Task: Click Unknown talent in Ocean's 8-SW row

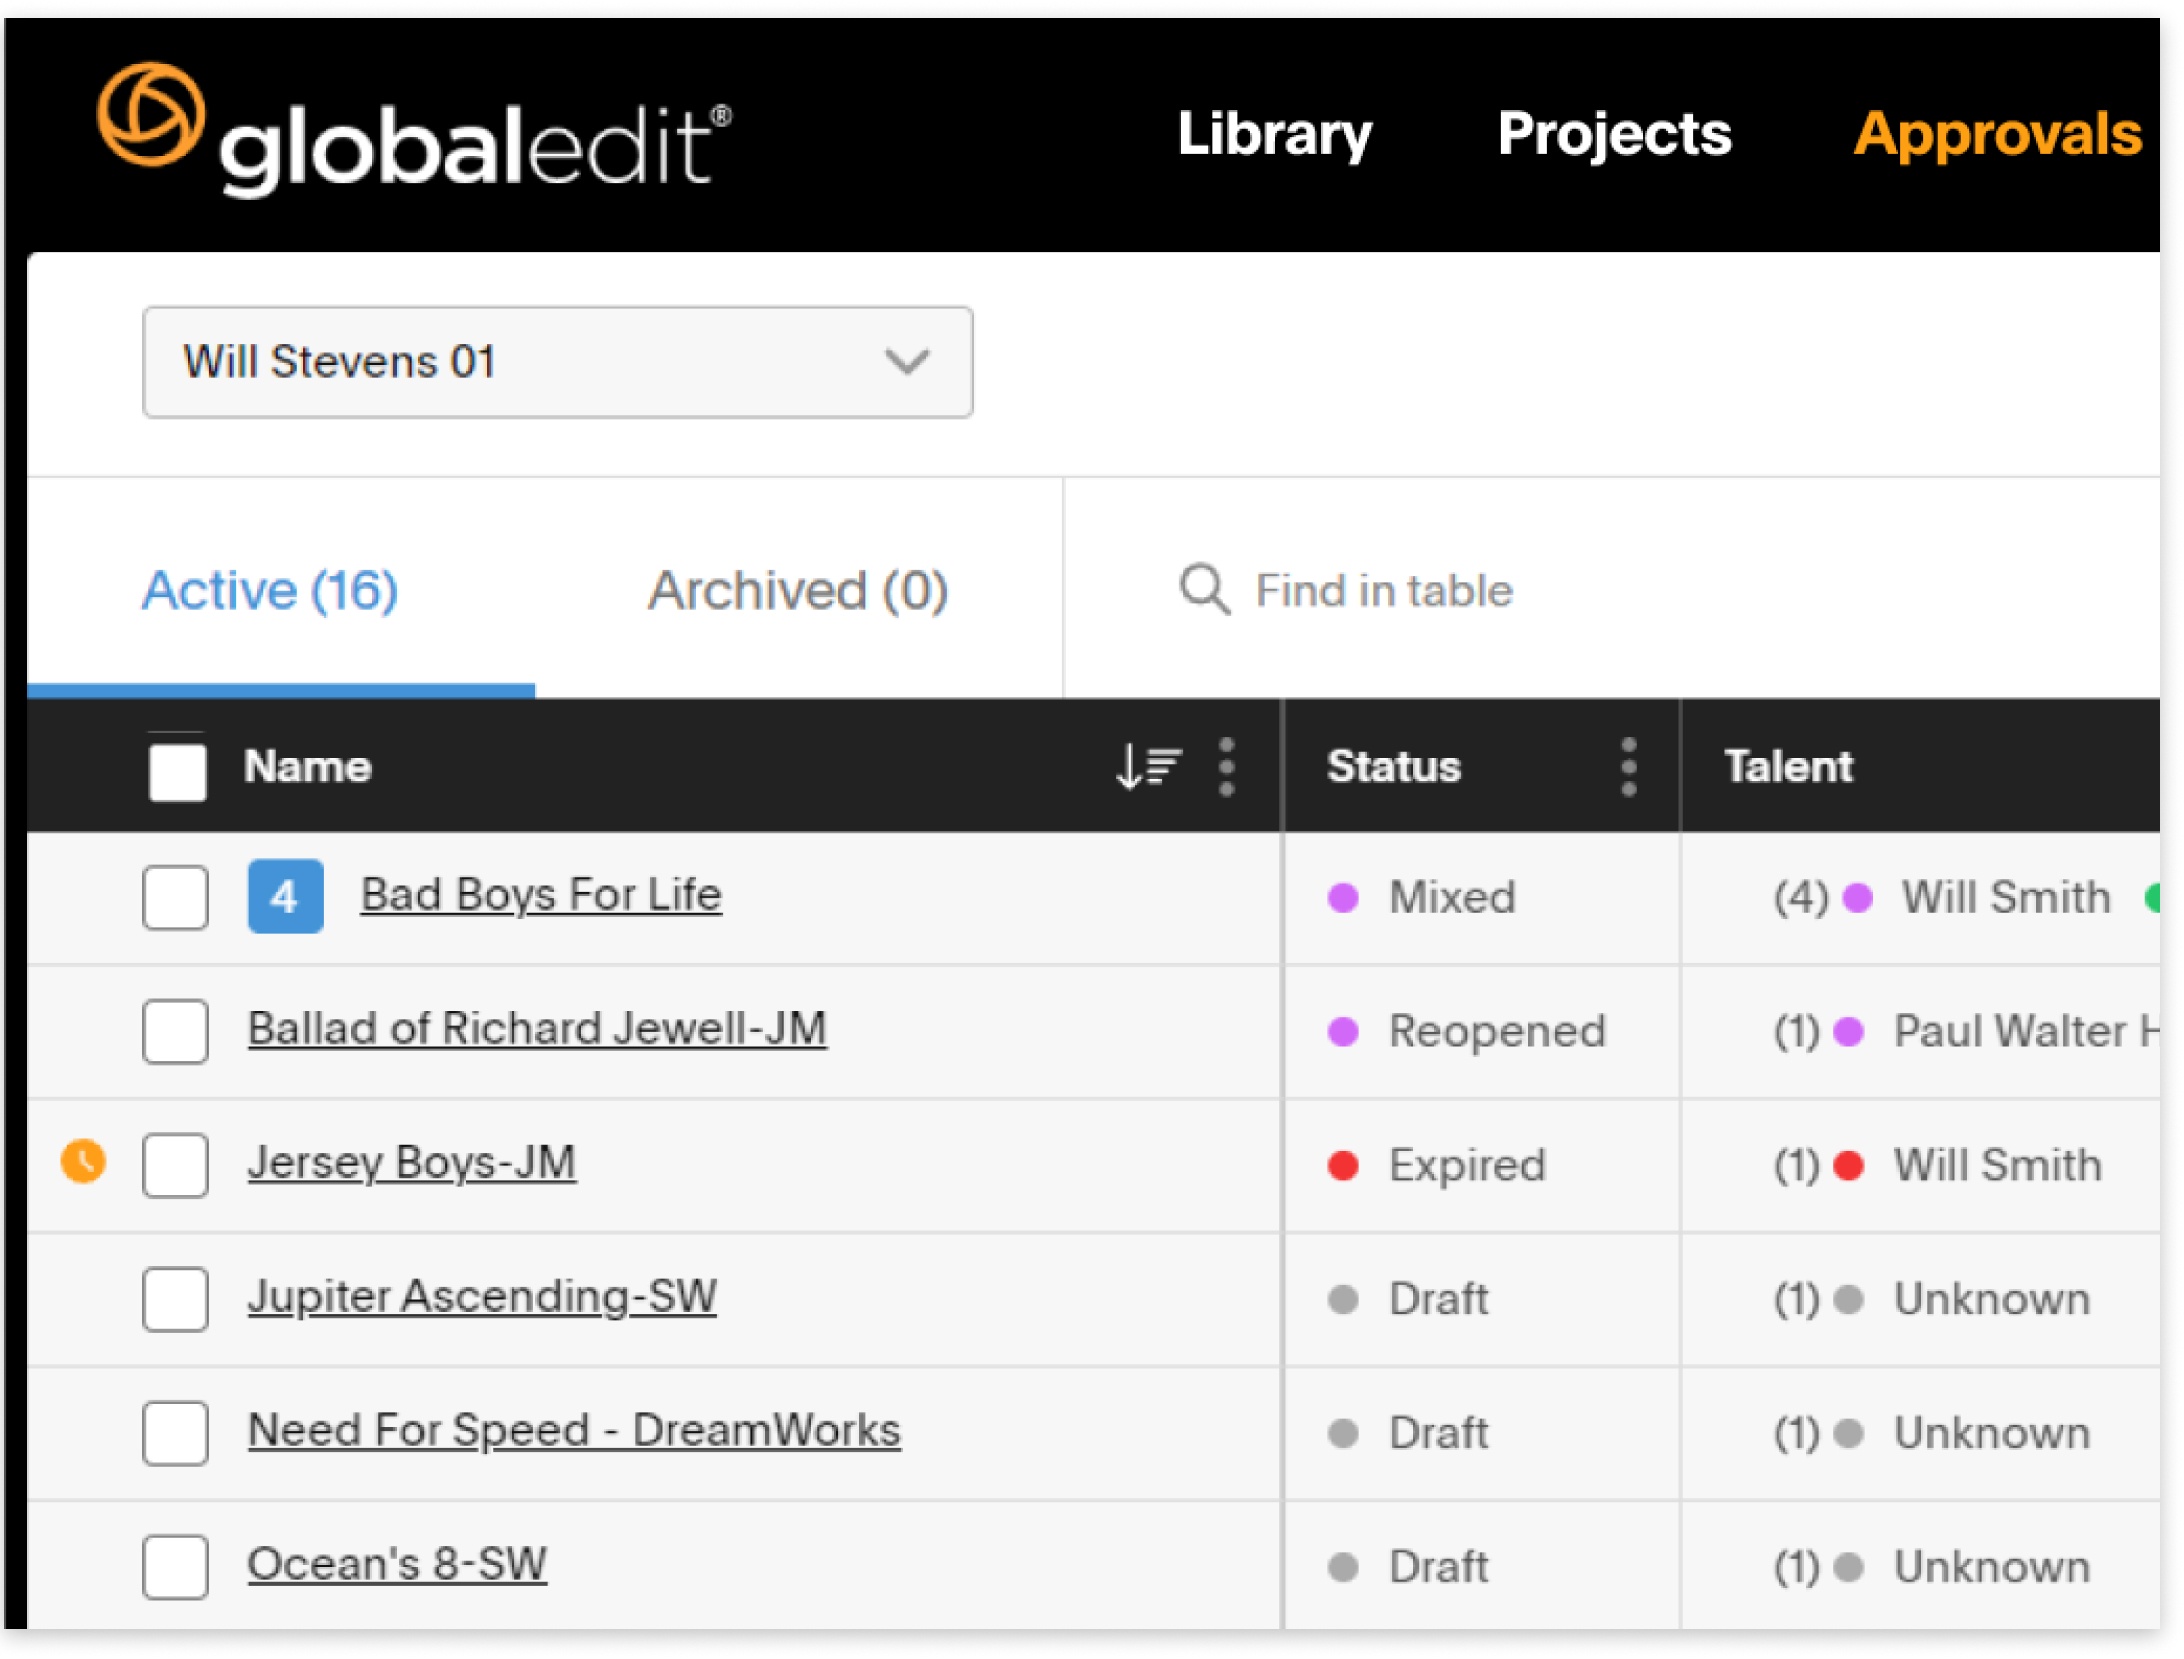Action: (1991, 1567)
